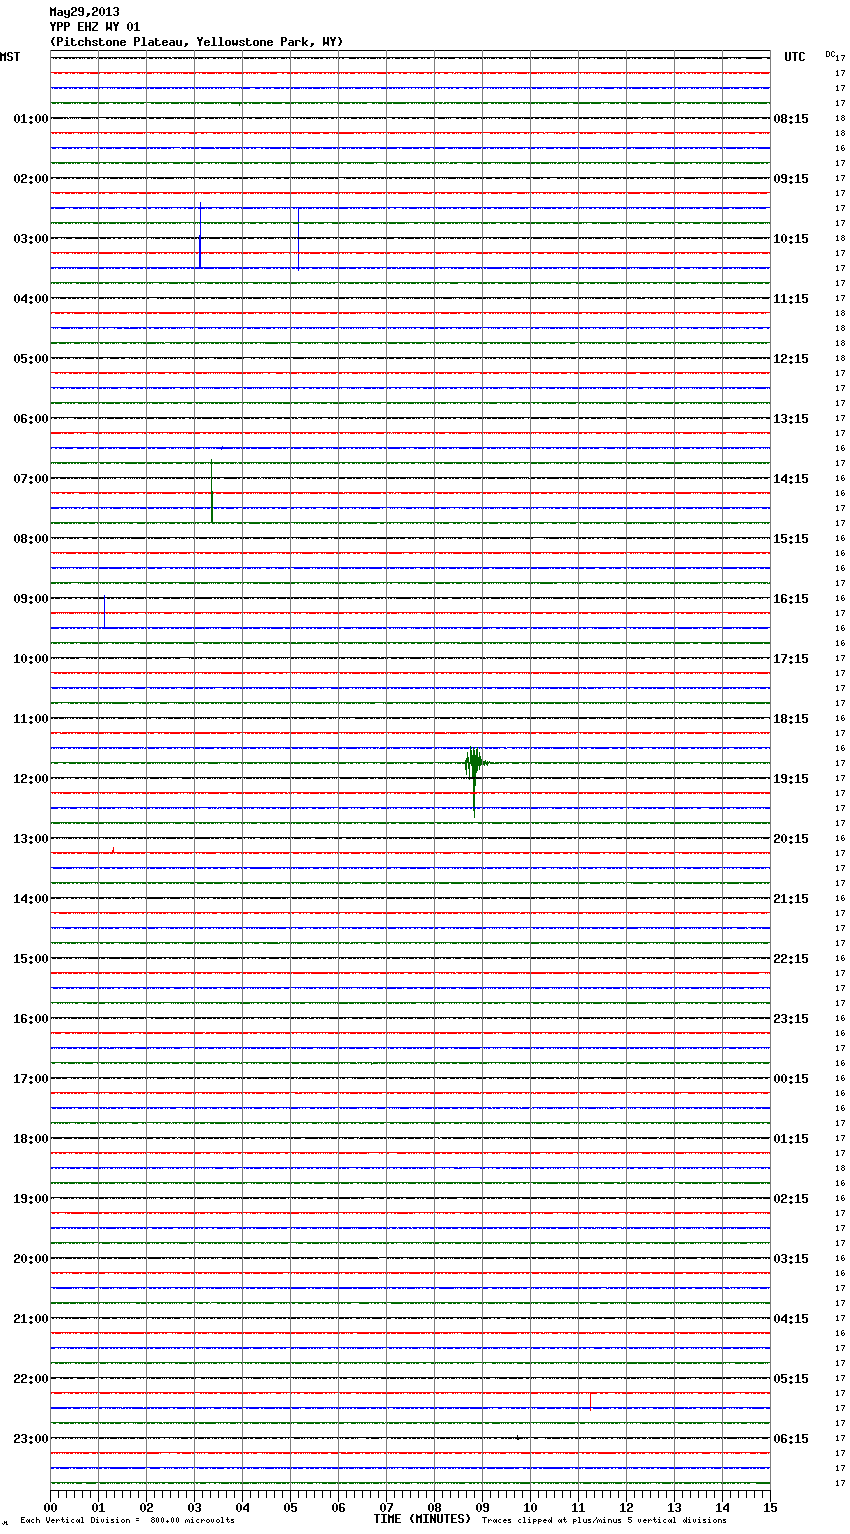Screen dimensions: 850x1534
Task: Select the 21:00 MST time label
Action: click(31, 1319)
